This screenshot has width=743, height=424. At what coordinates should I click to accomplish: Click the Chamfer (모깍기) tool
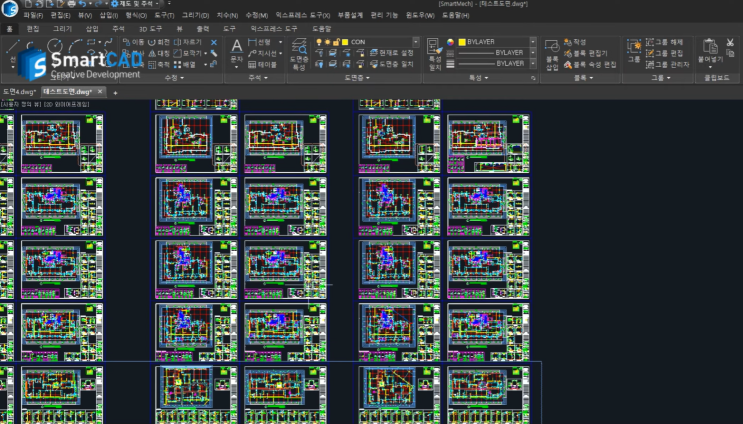[x=189, y=54]
